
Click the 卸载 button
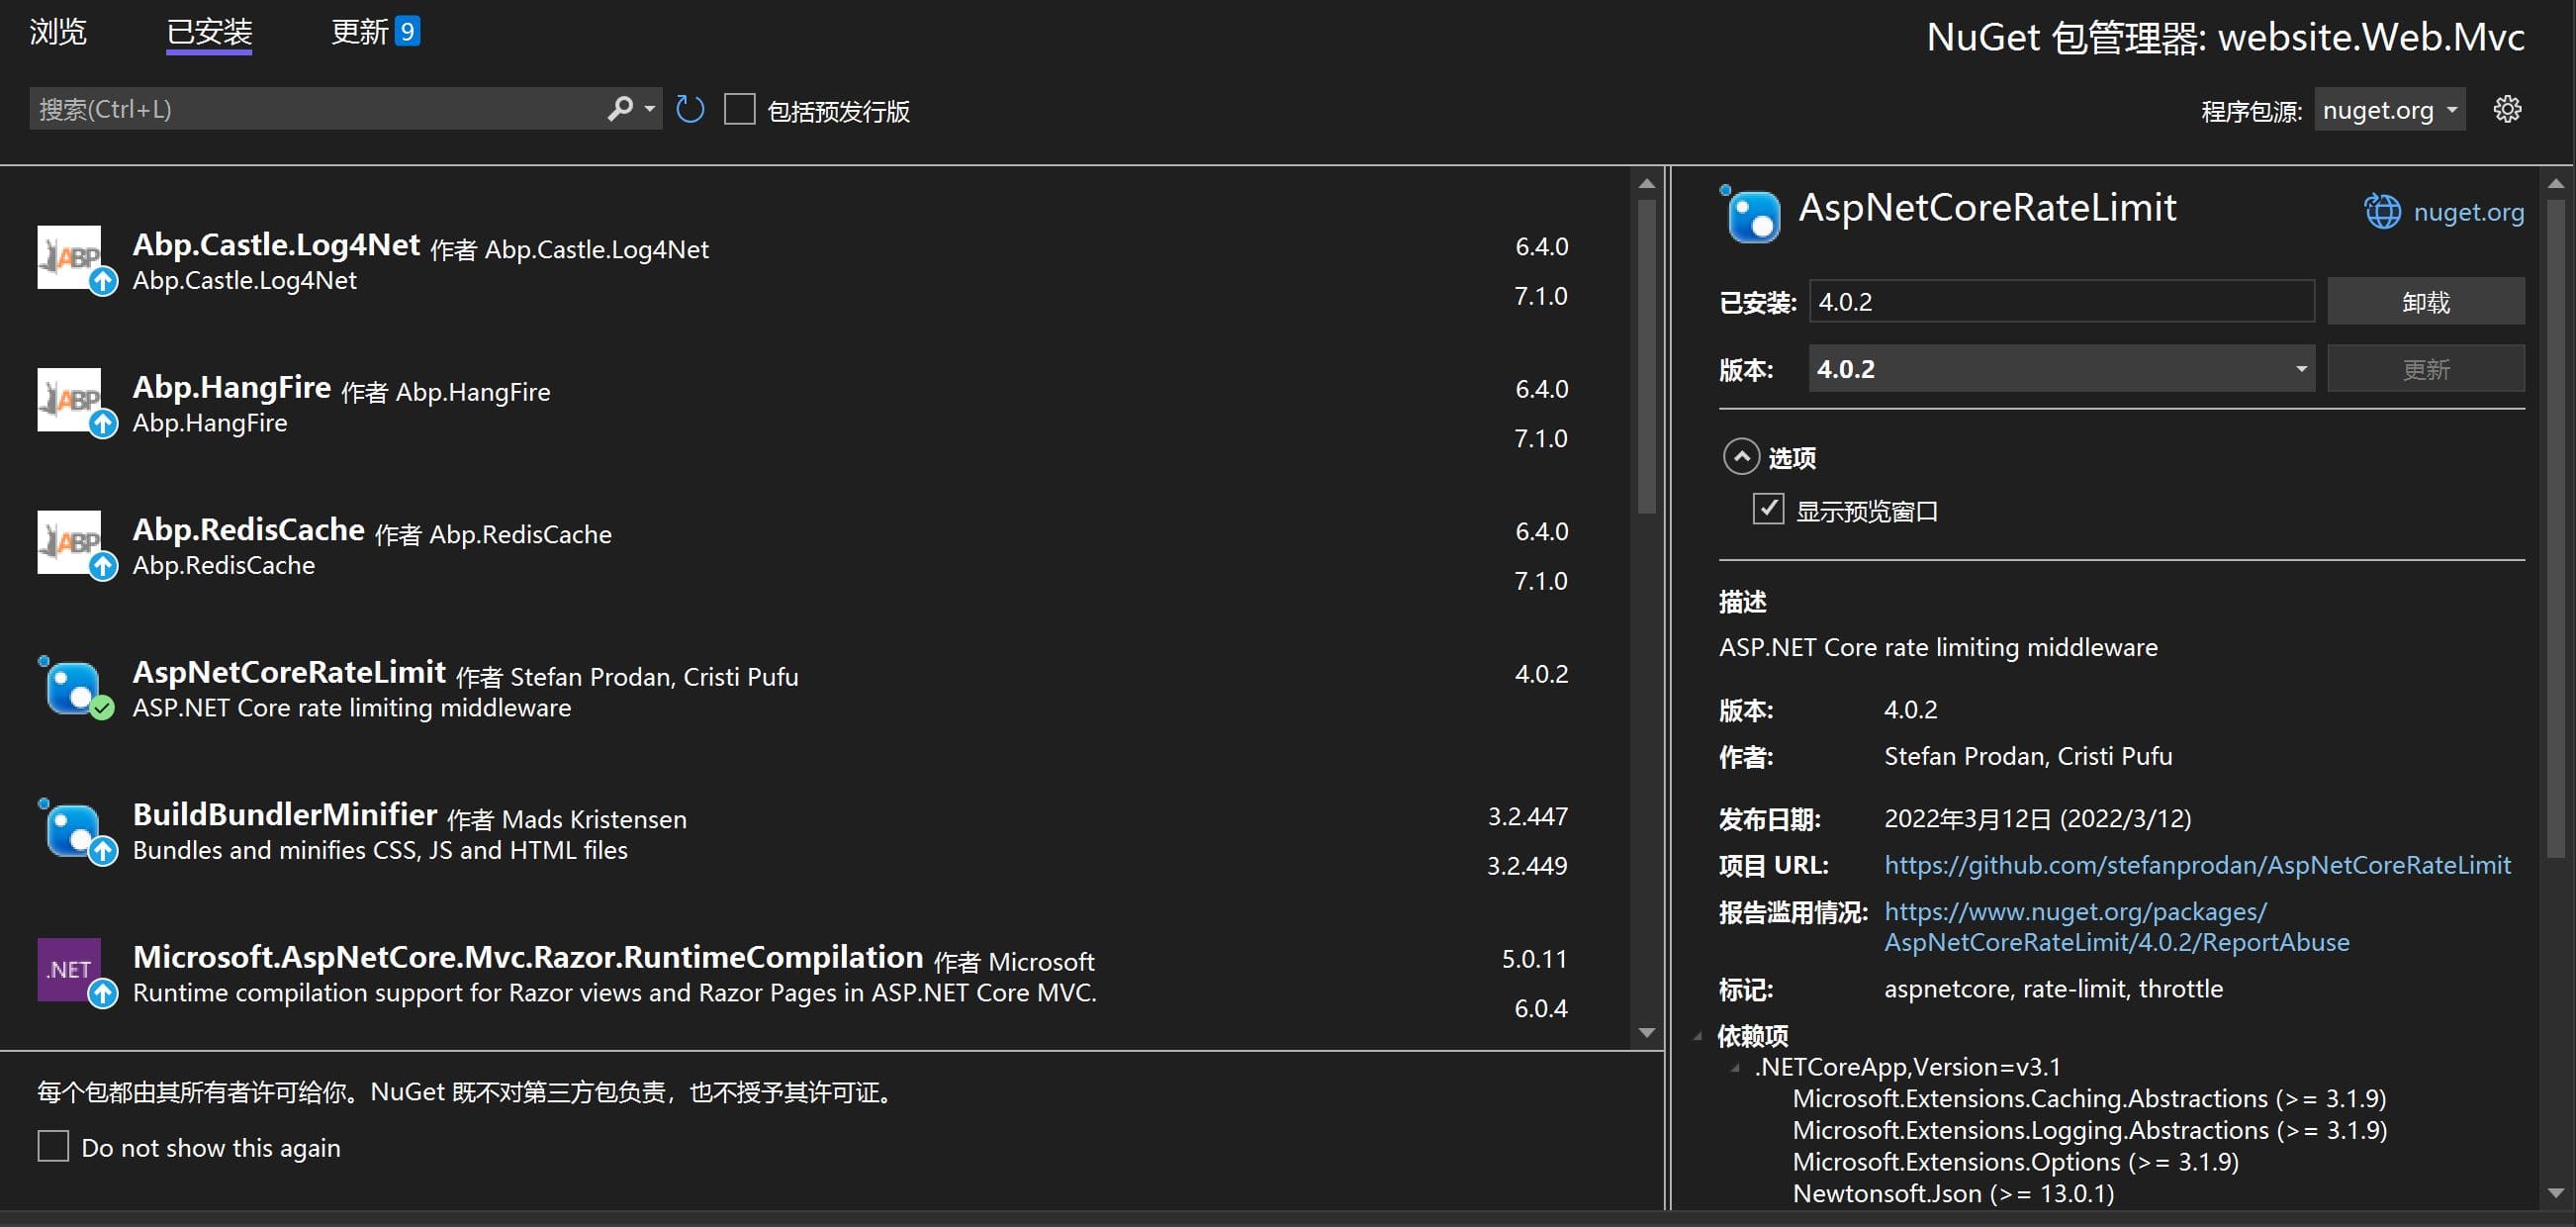(x=2425, y=302)
